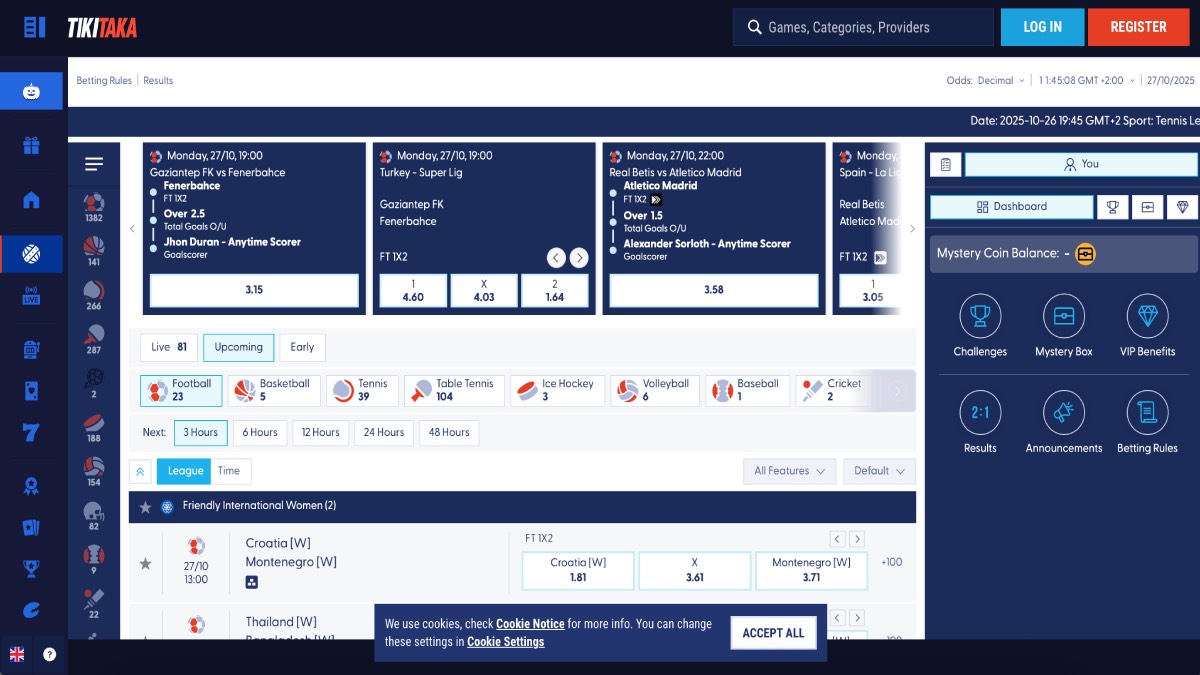Click the games search input field
Image resolution: width=1200 pixels, height=675 pixels.
(x=863, y=28)
